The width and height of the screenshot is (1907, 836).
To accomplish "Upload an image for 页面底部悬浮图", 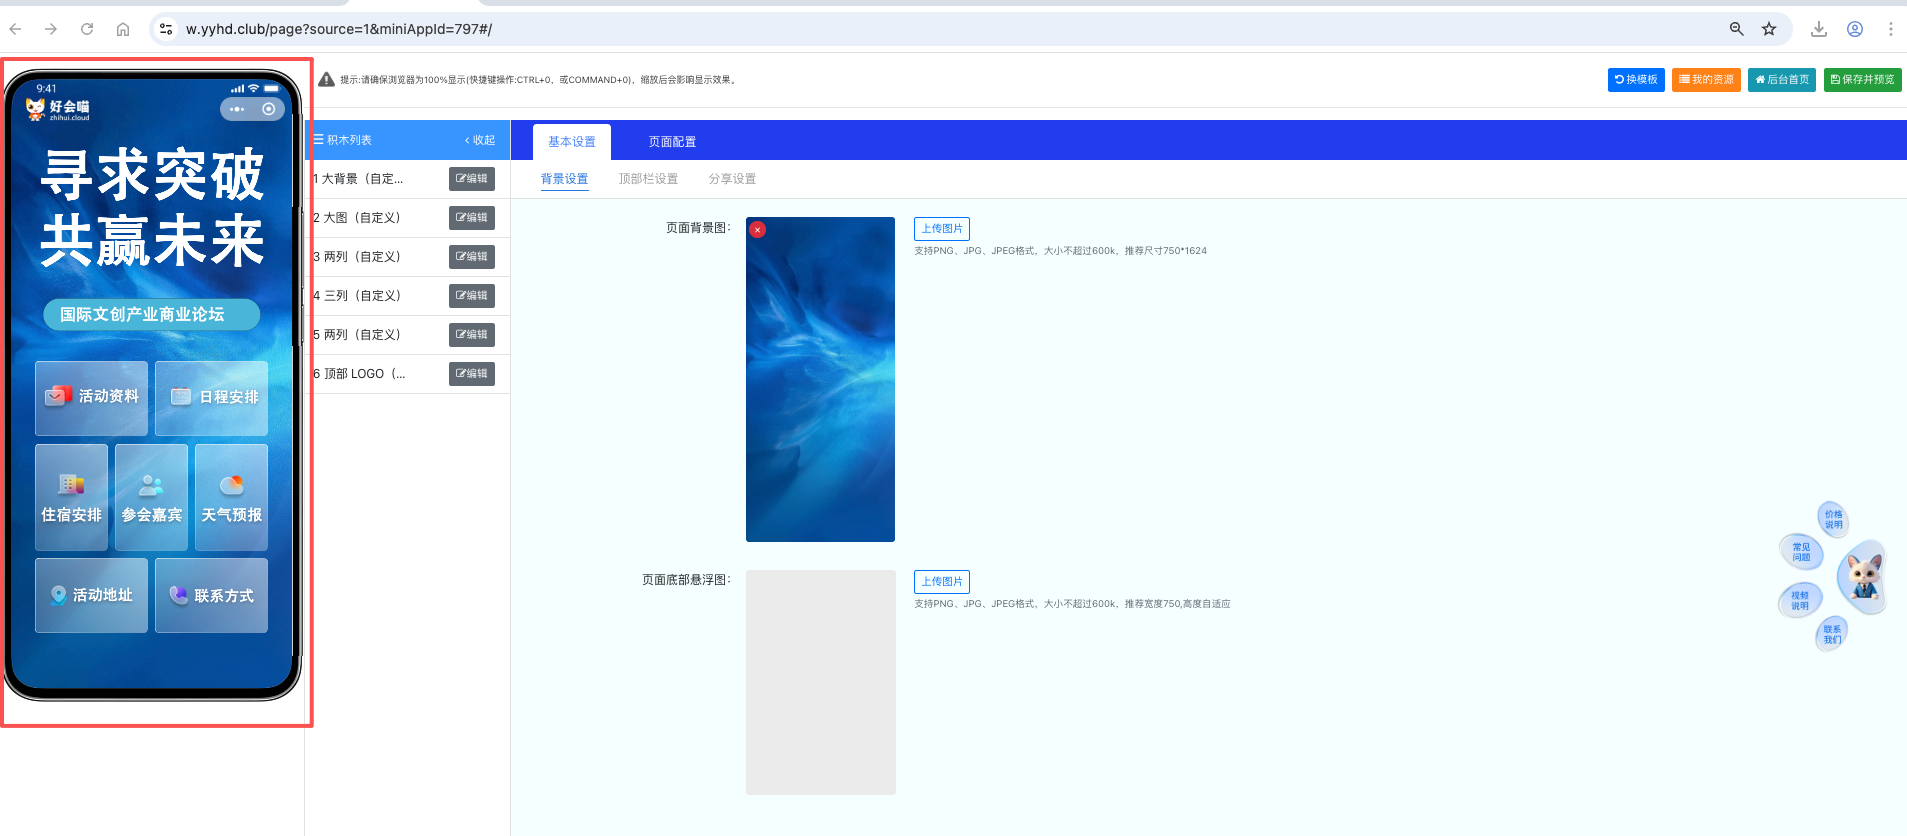I will [x=941, y=582].
